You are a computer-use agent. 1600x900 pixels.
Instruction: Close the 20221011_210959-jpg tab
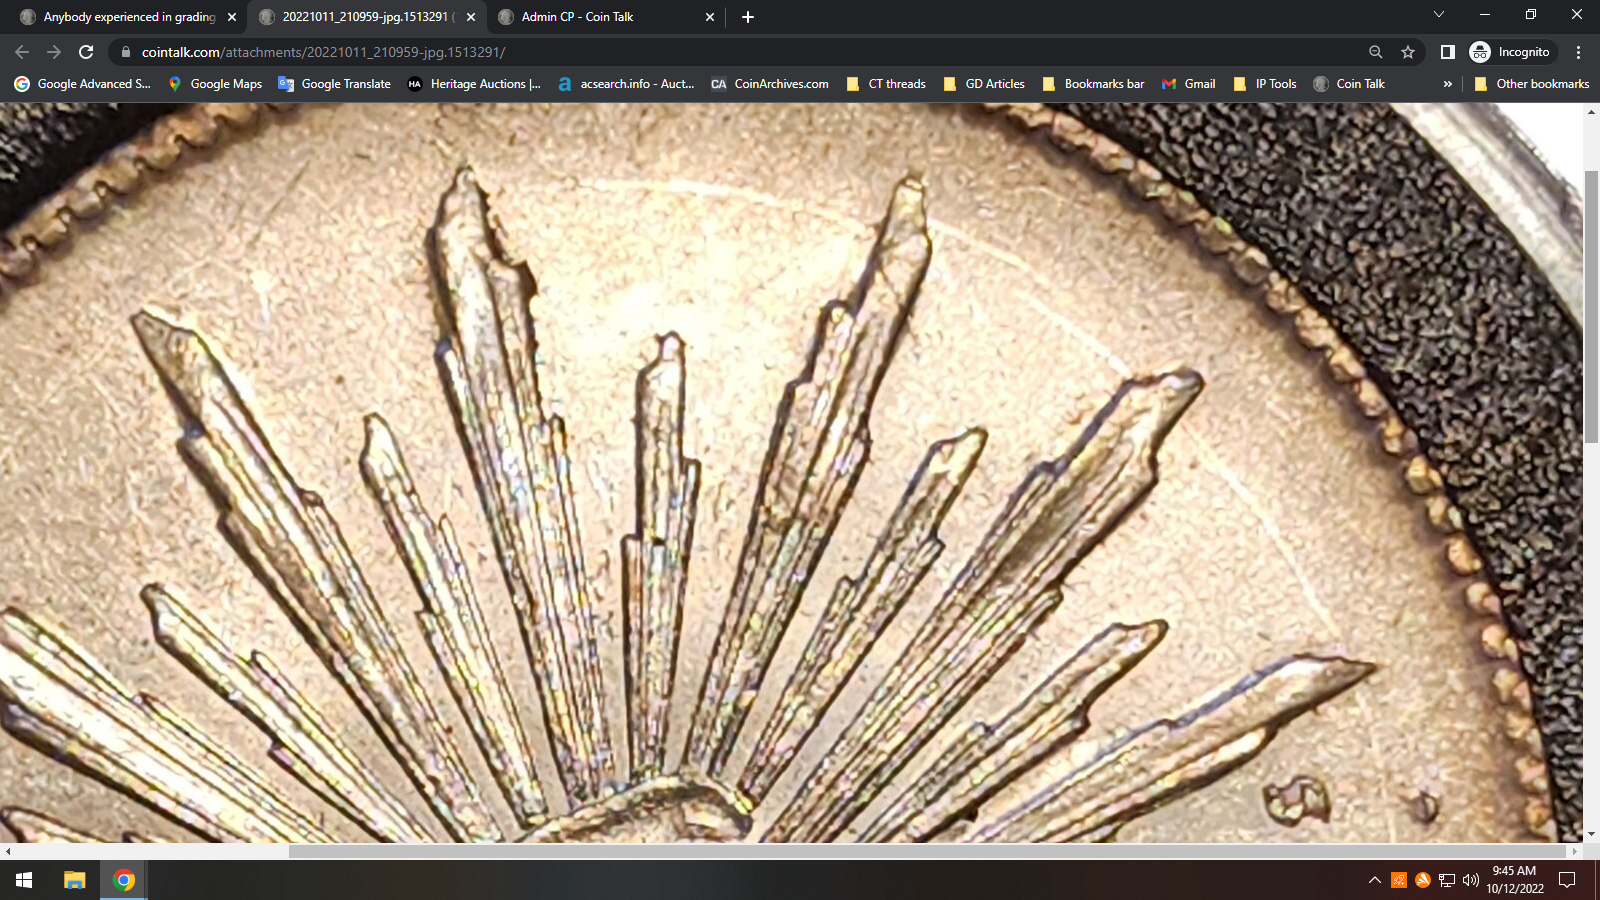pos(471,17)
